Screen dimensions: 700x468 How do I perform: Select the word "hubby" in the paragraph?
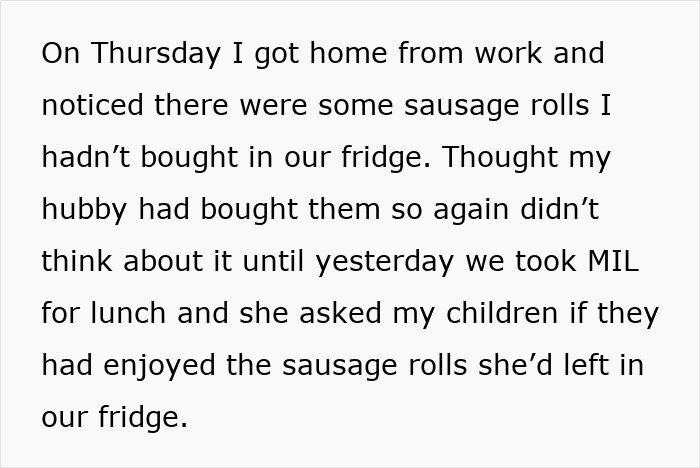(84, 210)
